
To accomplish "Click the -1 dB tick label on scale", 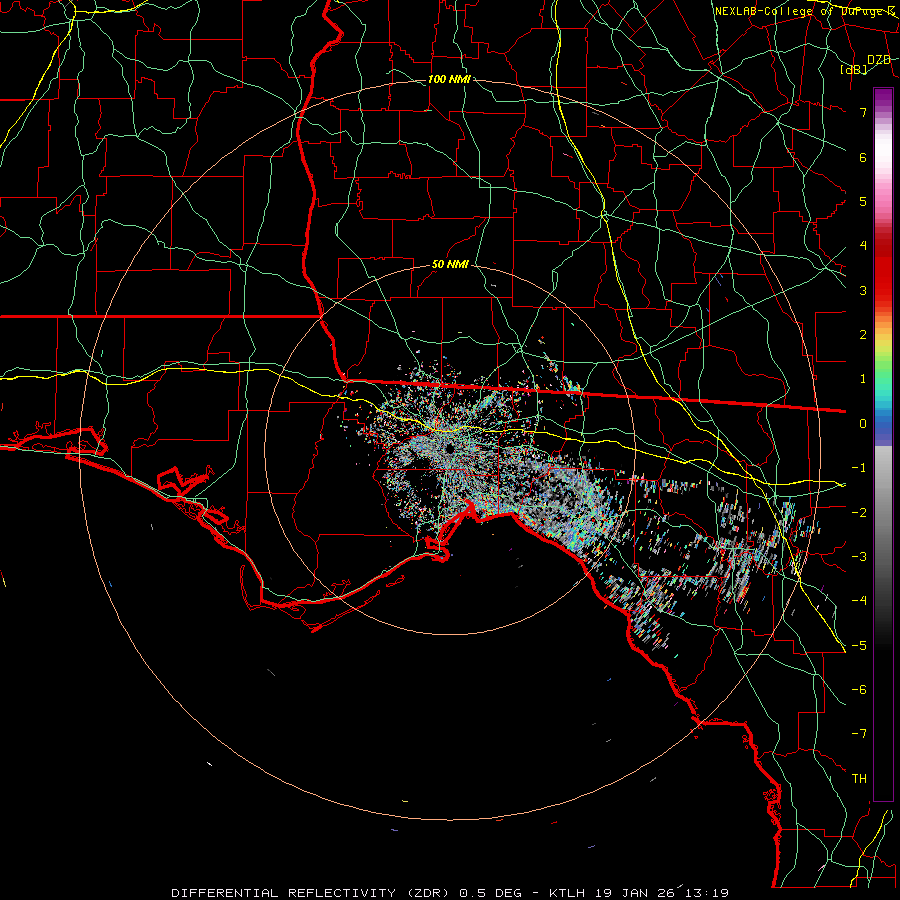I will 859,468.
